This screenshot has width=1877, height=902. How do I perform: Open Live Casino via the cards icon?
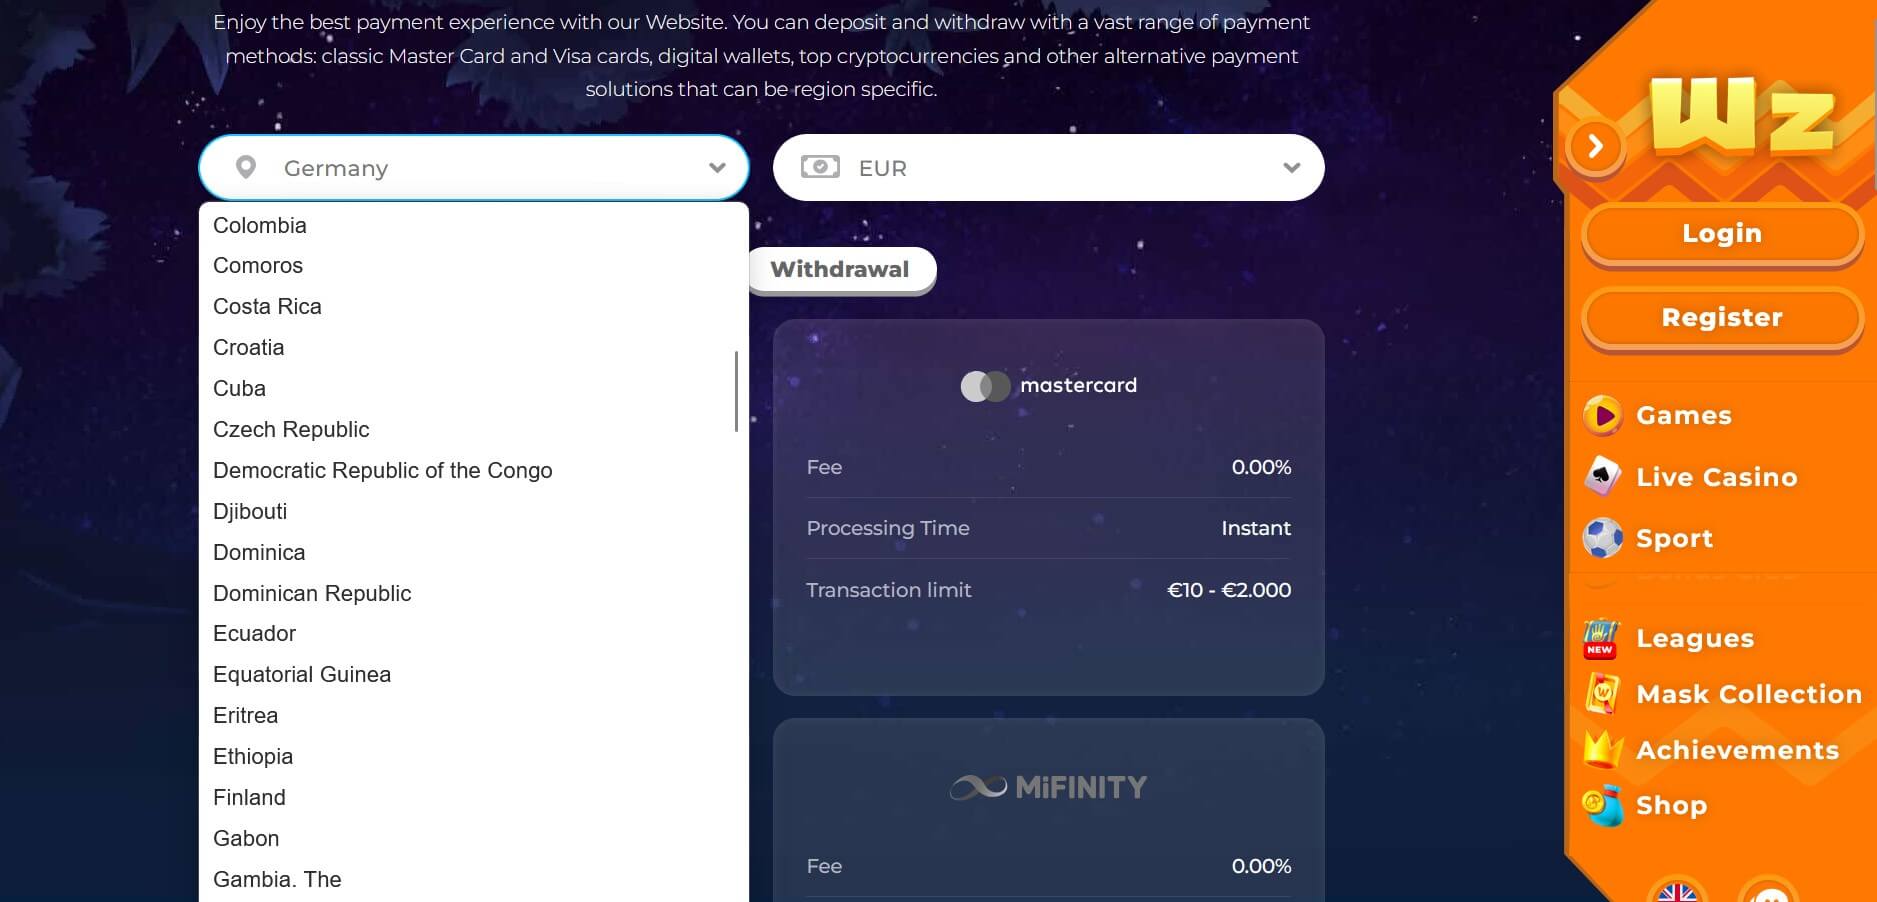coord(1602,477)
